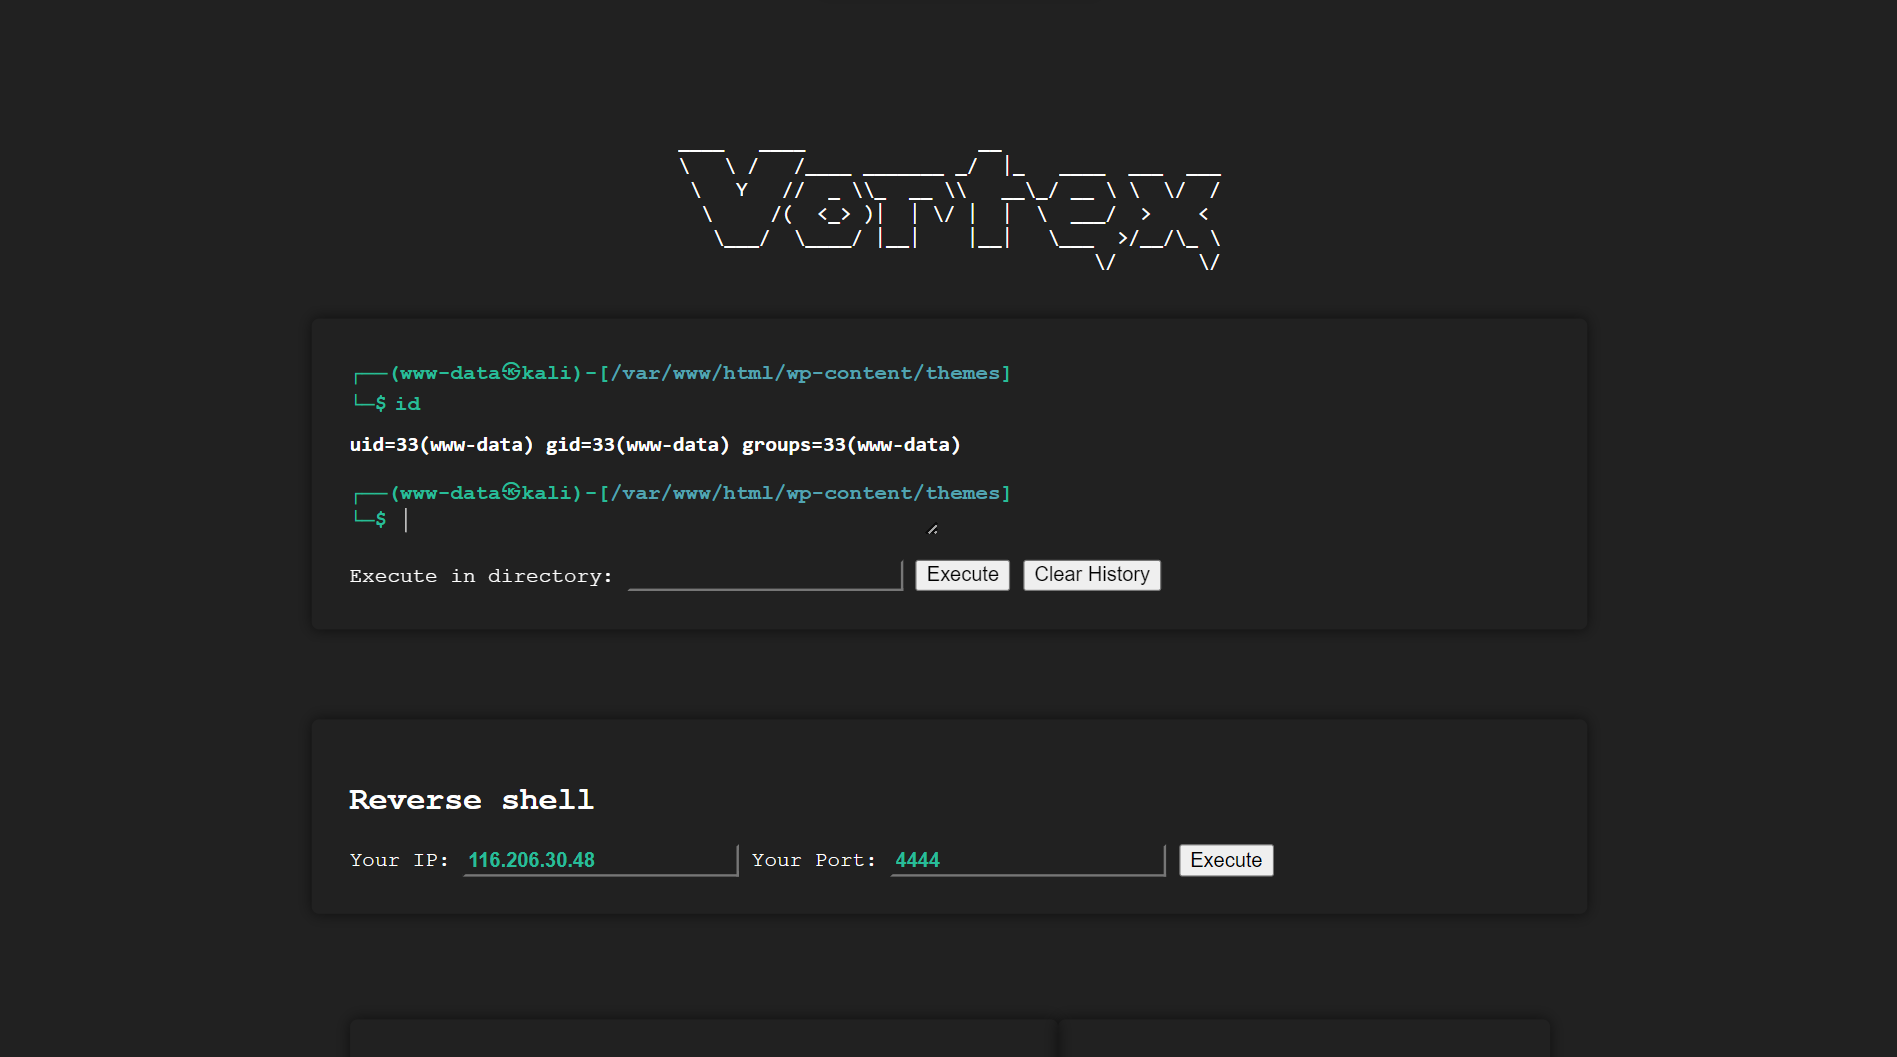Screen dimensions: 1897x1057
Task: Click the Your IP input field
Action: click(600, 860)
